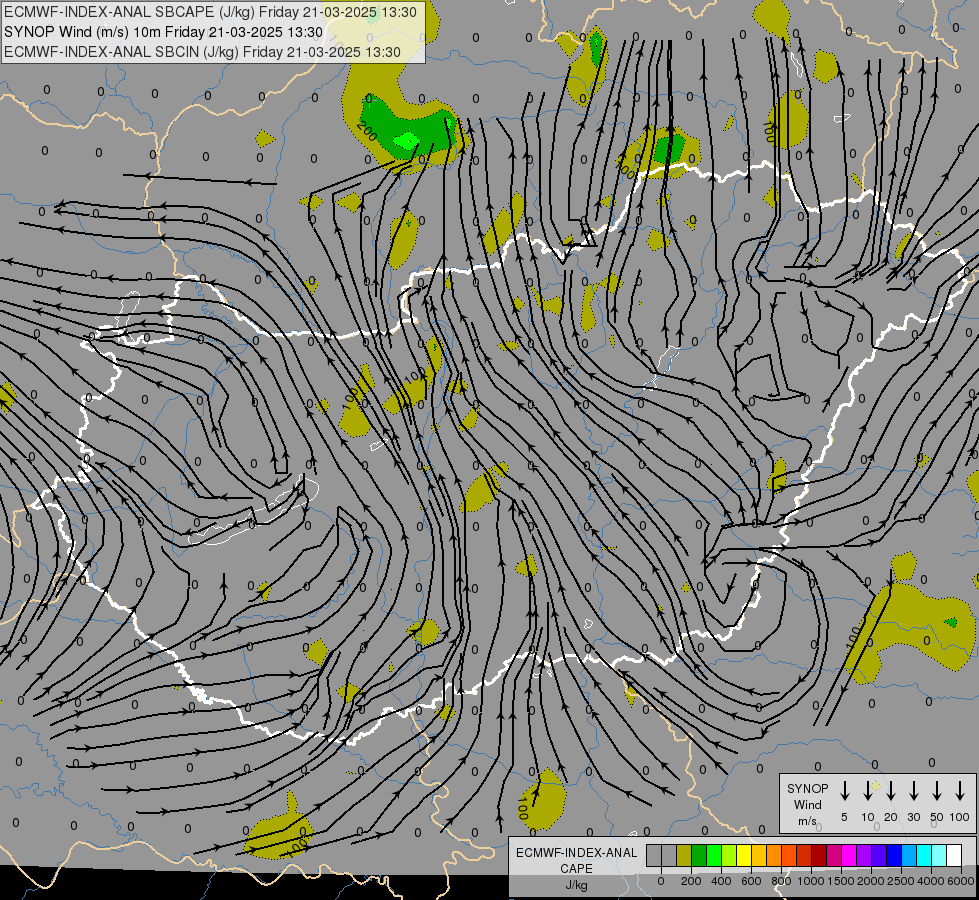Click the 10 m/s wind arrow in the legend
979x900 pixels.
pos(867,790)
